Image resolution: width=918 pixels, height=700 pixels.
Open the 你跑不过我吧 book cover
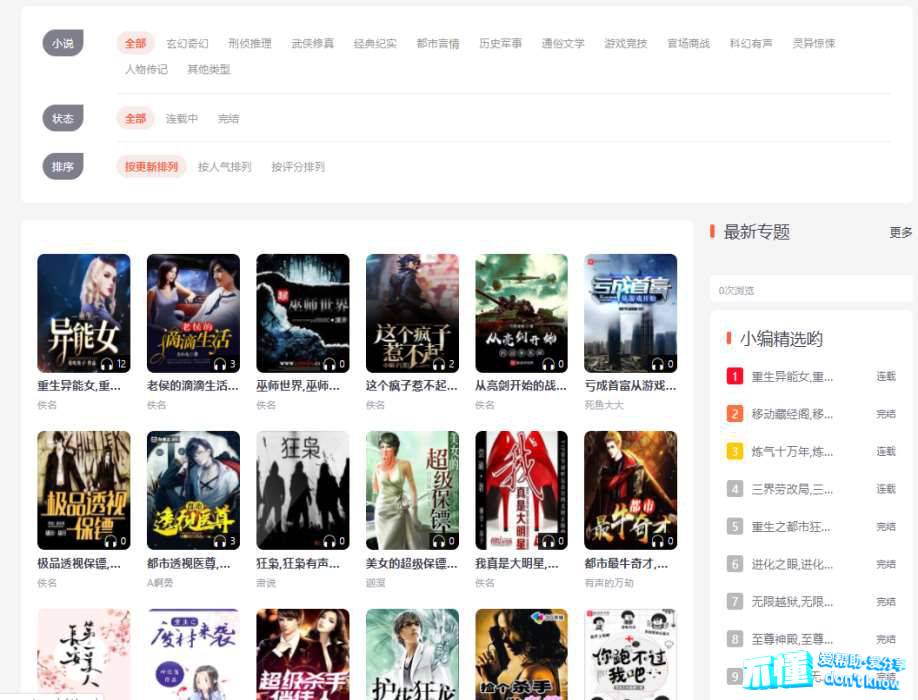click(x=631, y=654)
